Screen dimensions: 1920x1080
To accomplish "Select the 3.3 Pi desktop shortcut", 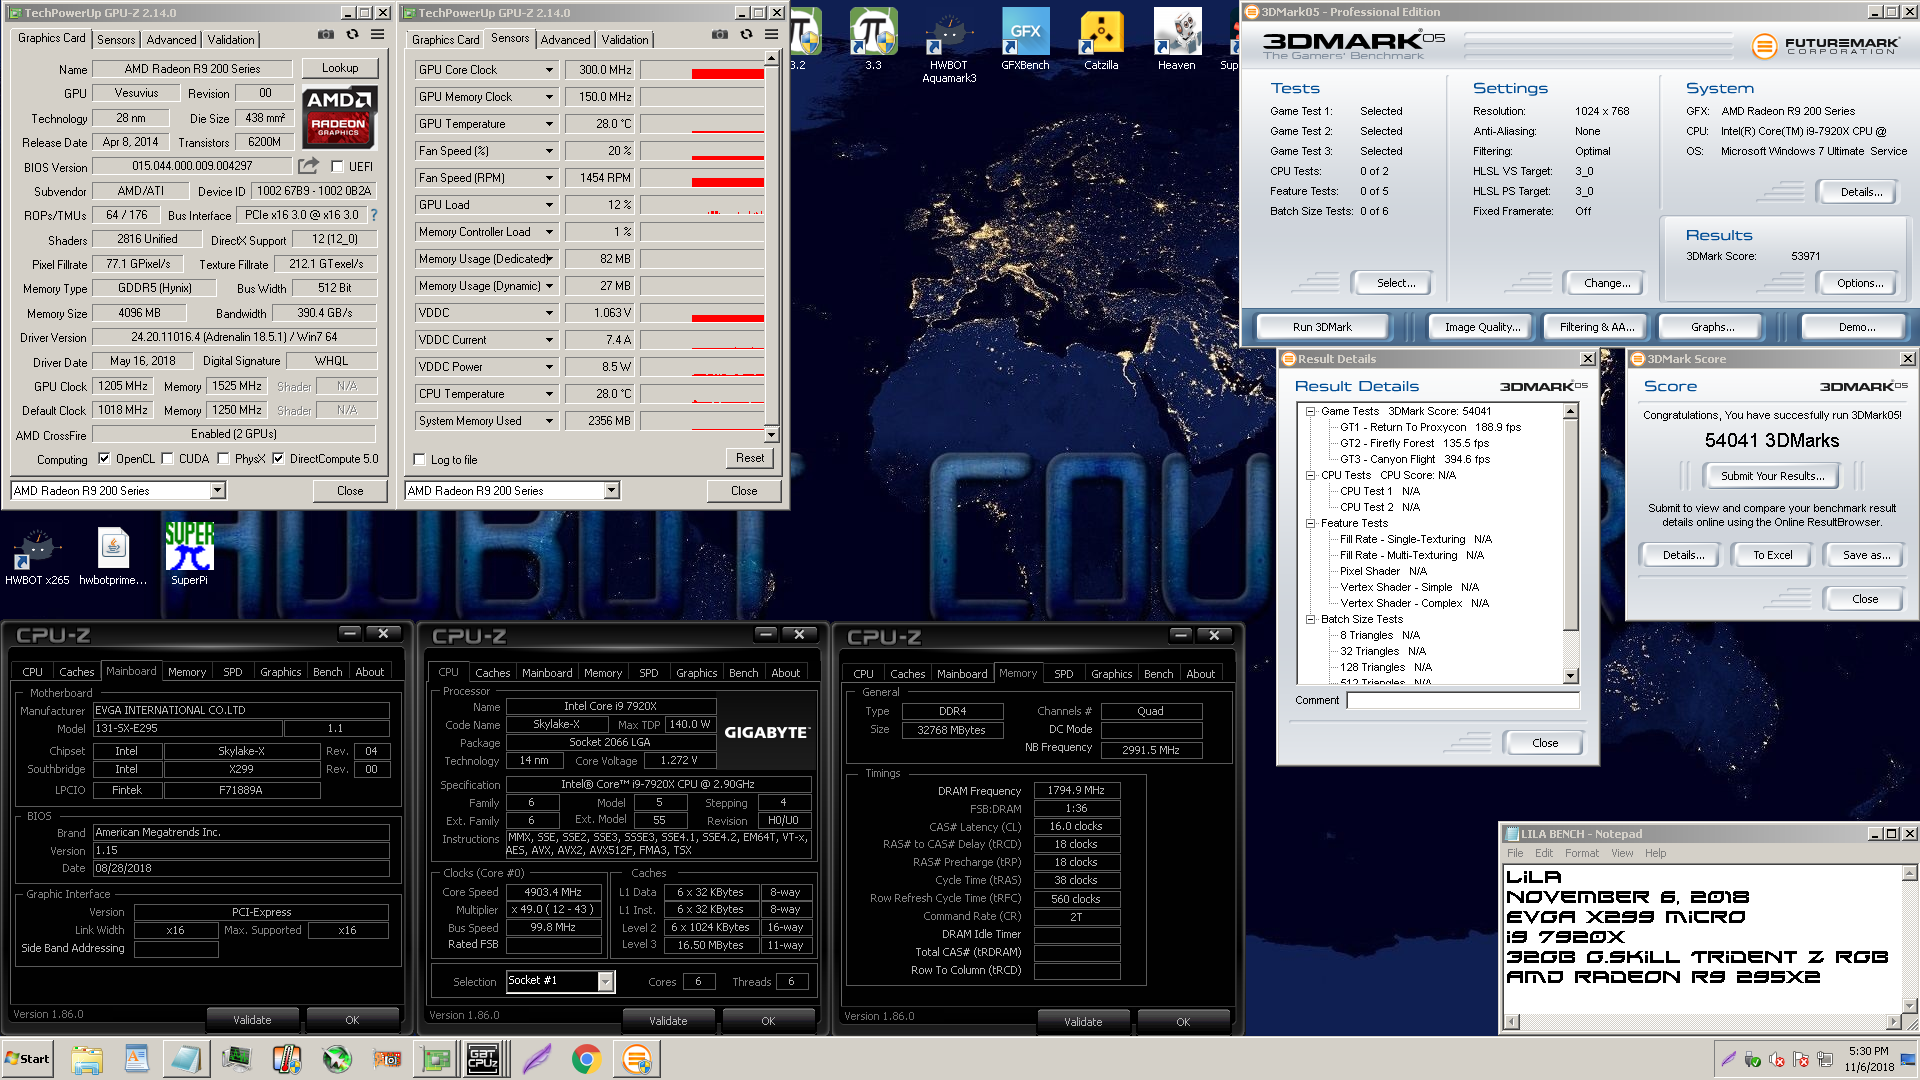I will (x=873, y=40).
